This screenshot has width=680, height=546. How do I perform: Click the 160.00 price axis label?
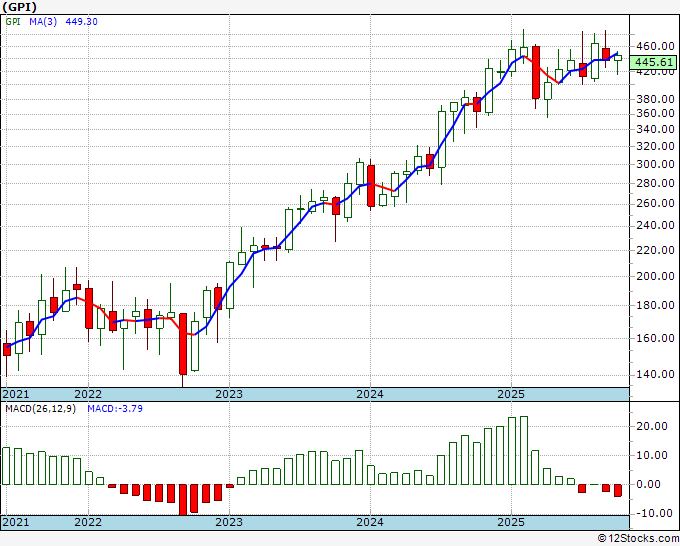[x=655, y=338]
